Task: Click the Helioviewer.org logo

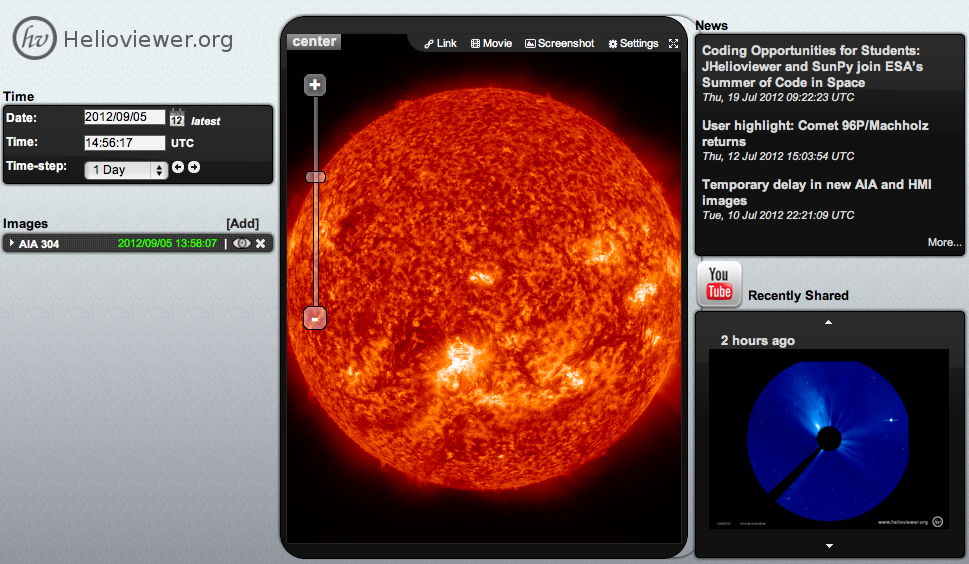Action: pos(122,39)
